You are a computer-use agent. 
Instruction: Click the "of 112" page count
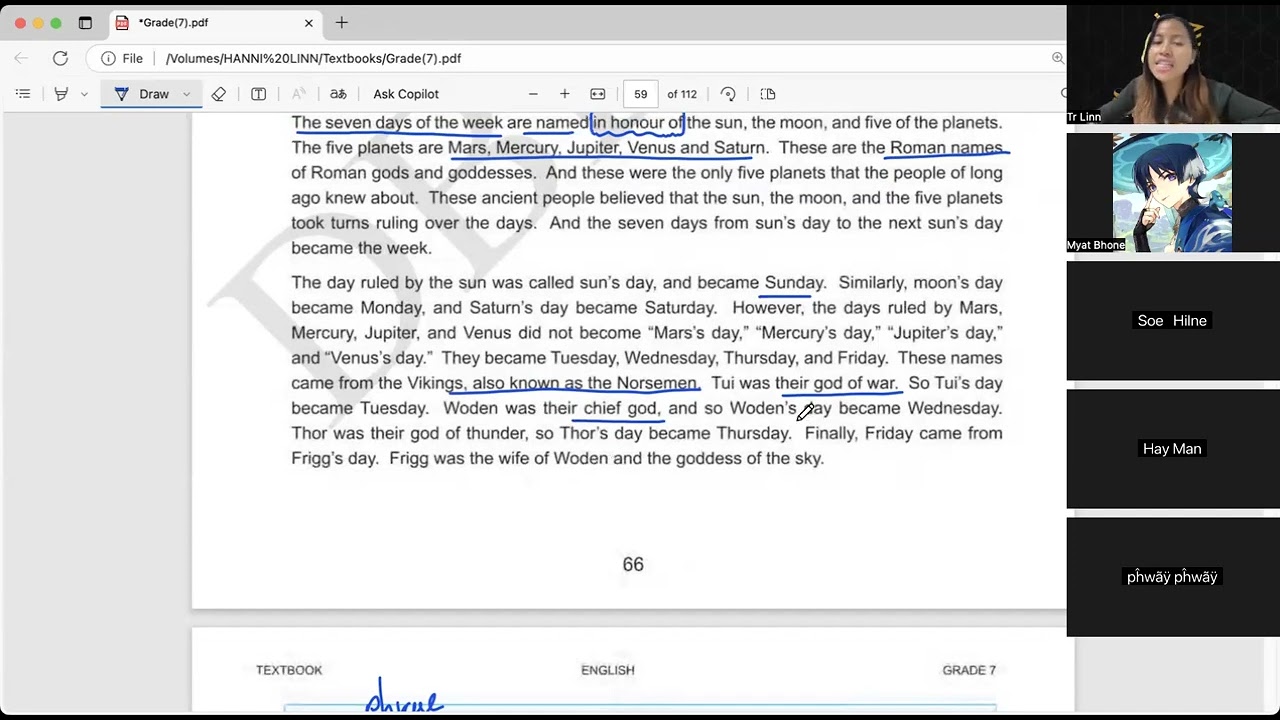pos(682,94)
